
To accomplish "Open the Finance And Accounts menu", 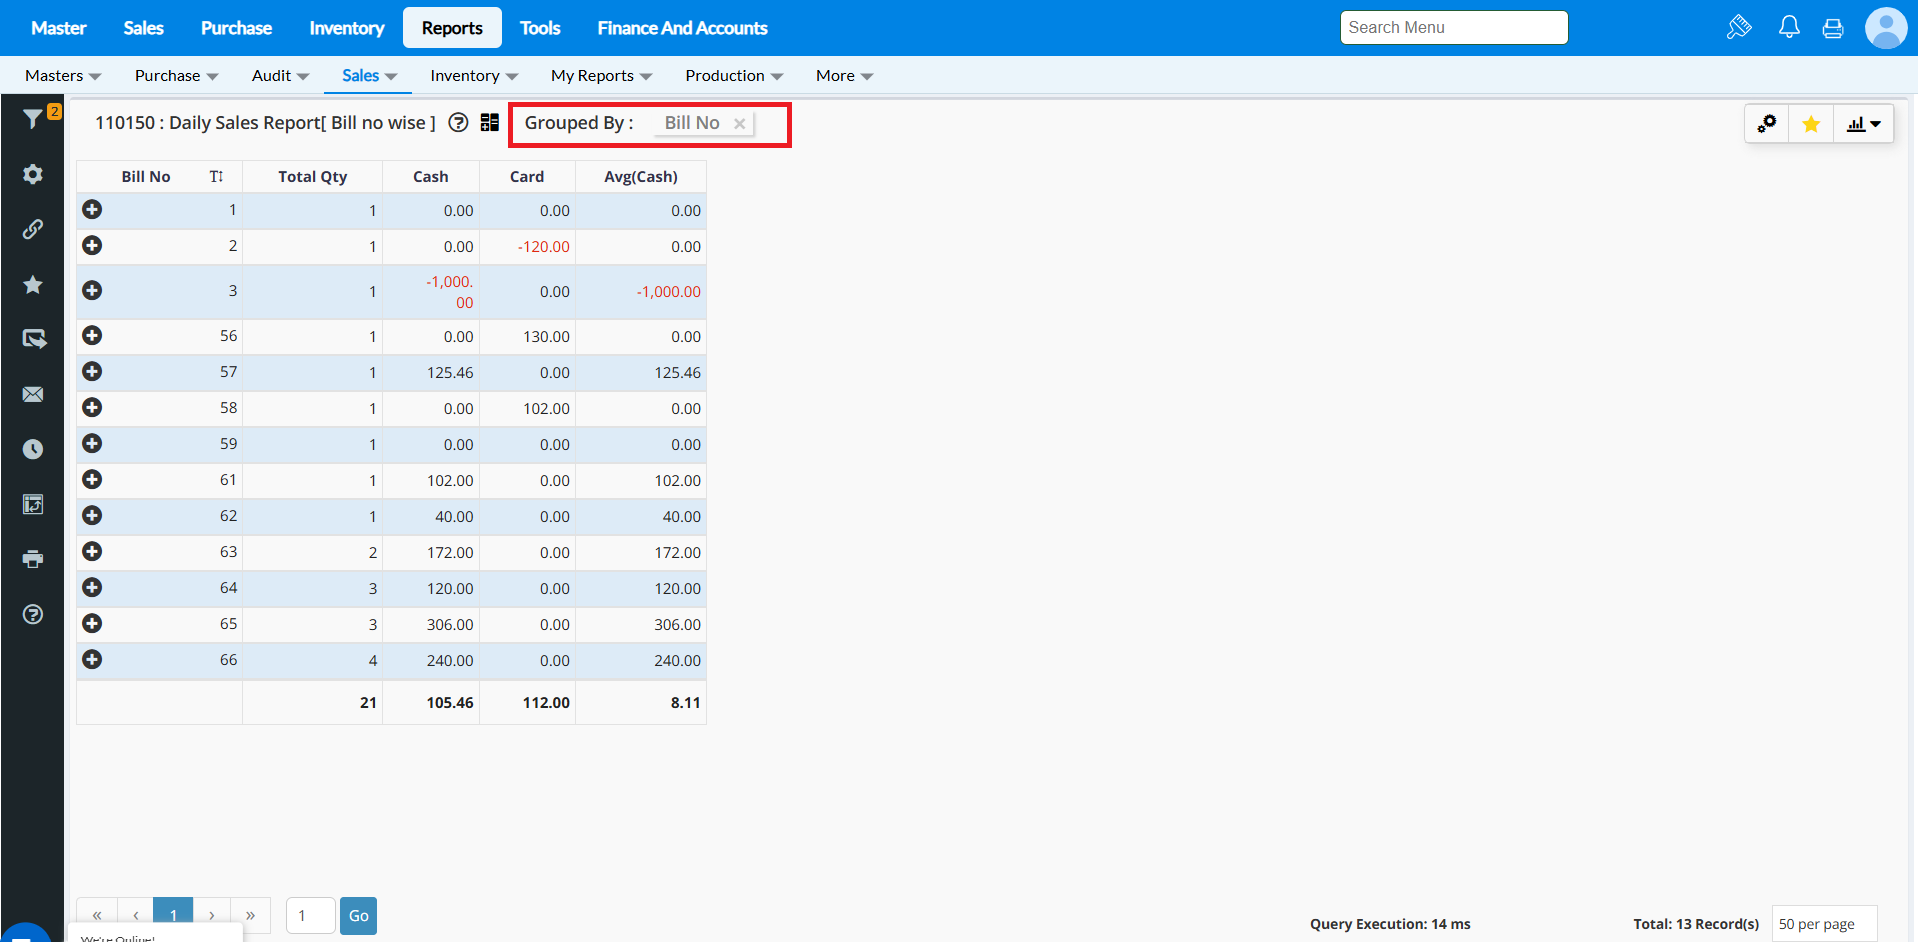I will [682, 28].
